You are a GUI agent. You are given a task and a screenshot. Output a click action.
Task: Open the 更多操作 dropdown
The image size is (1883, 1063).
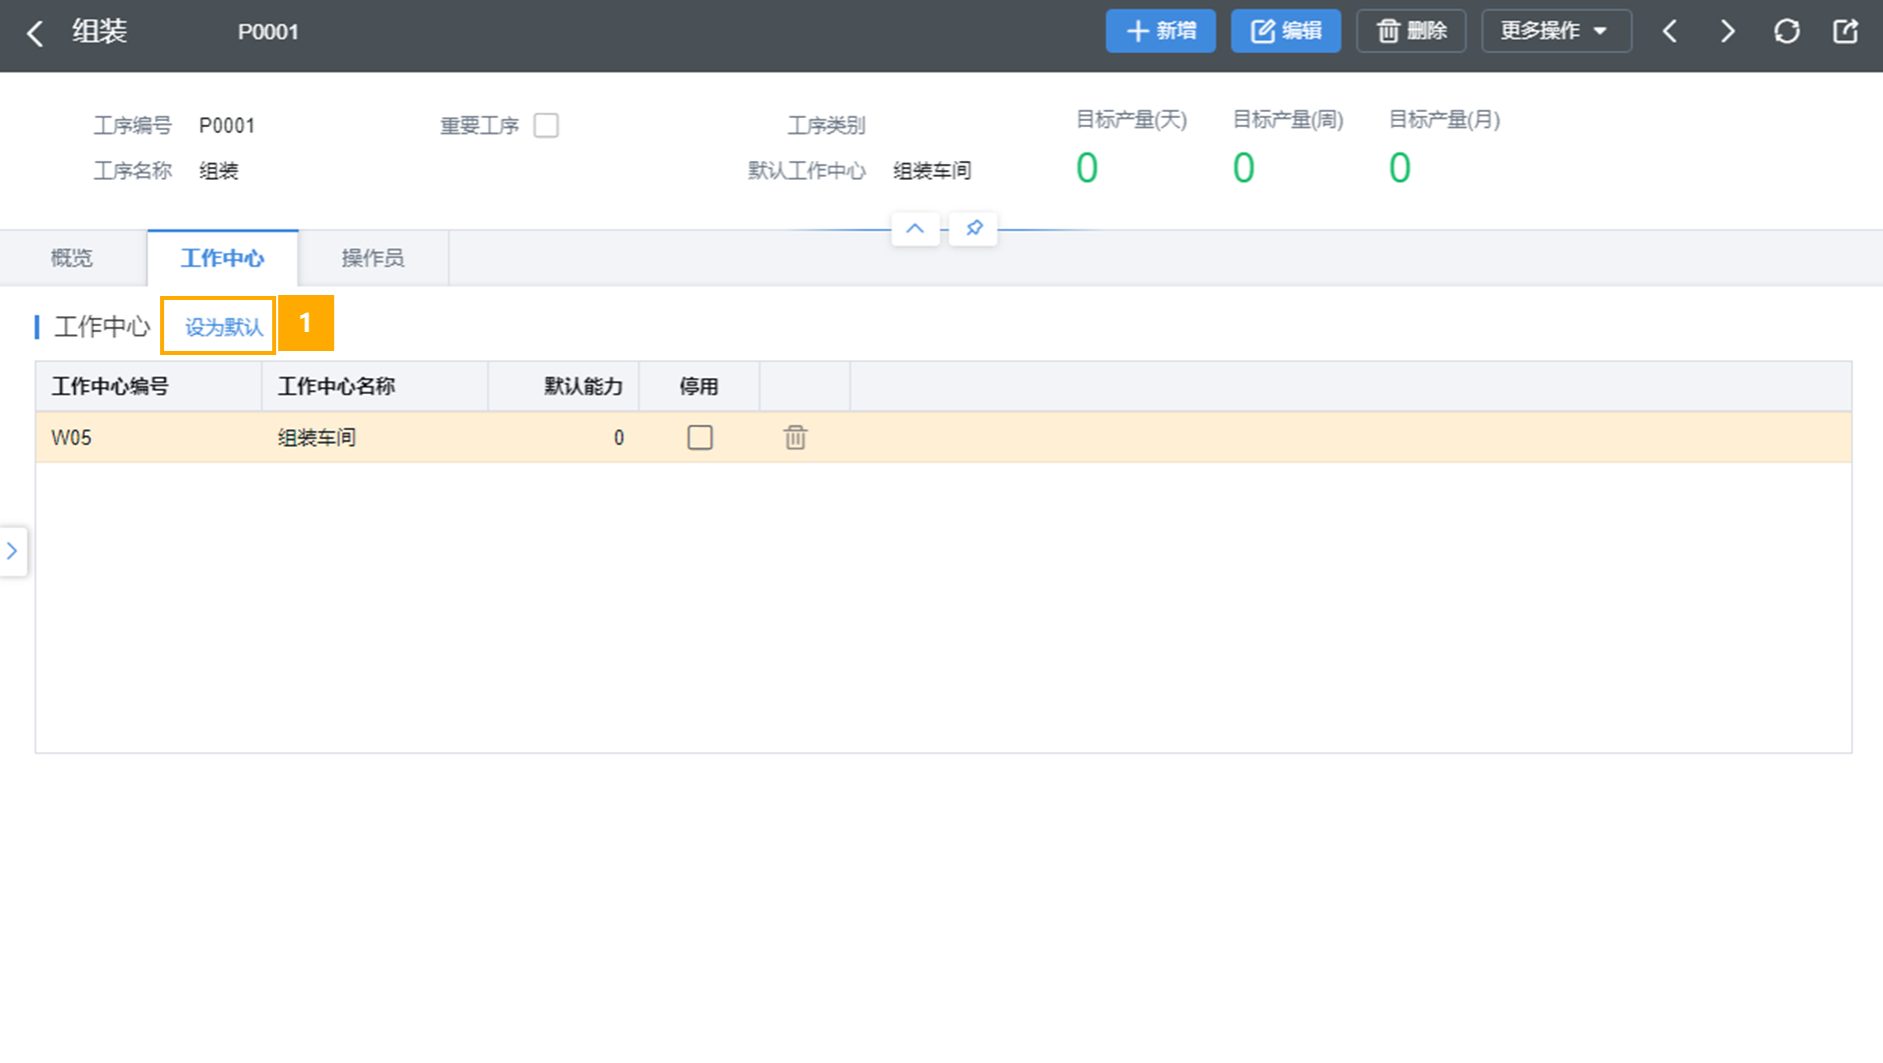[1556, 31]
